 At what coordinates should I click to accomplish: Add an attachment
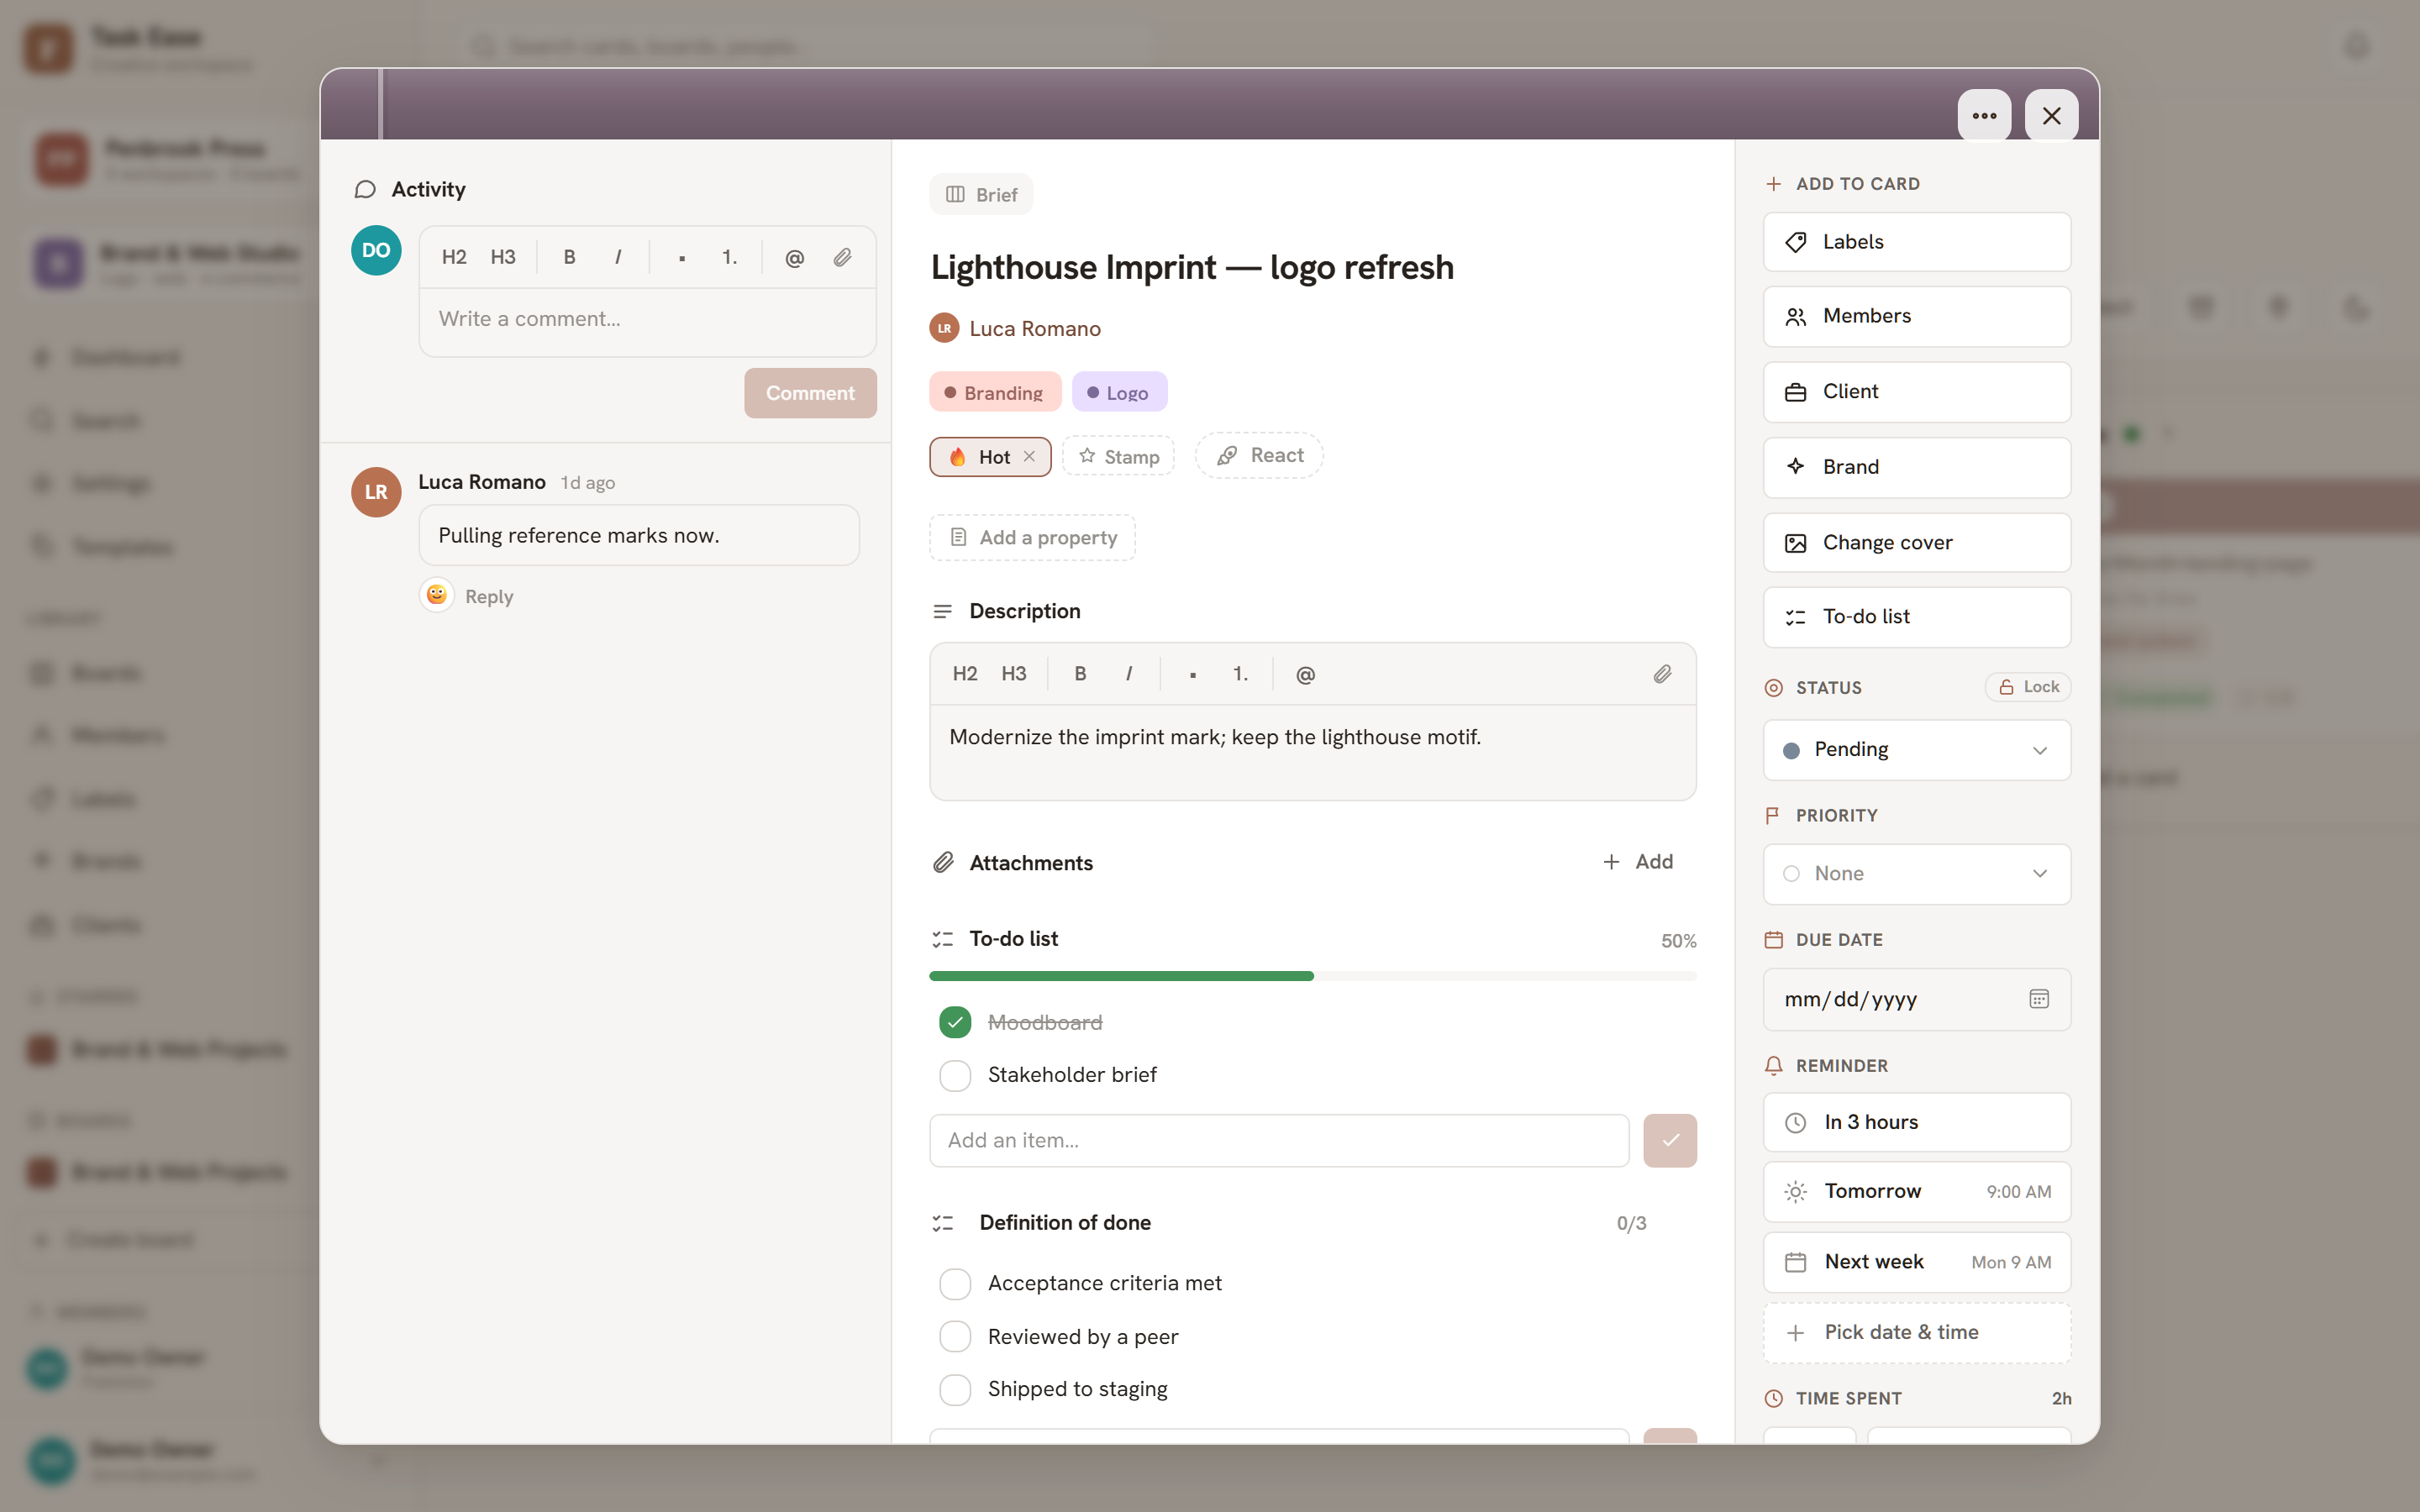click(1638, 861)
